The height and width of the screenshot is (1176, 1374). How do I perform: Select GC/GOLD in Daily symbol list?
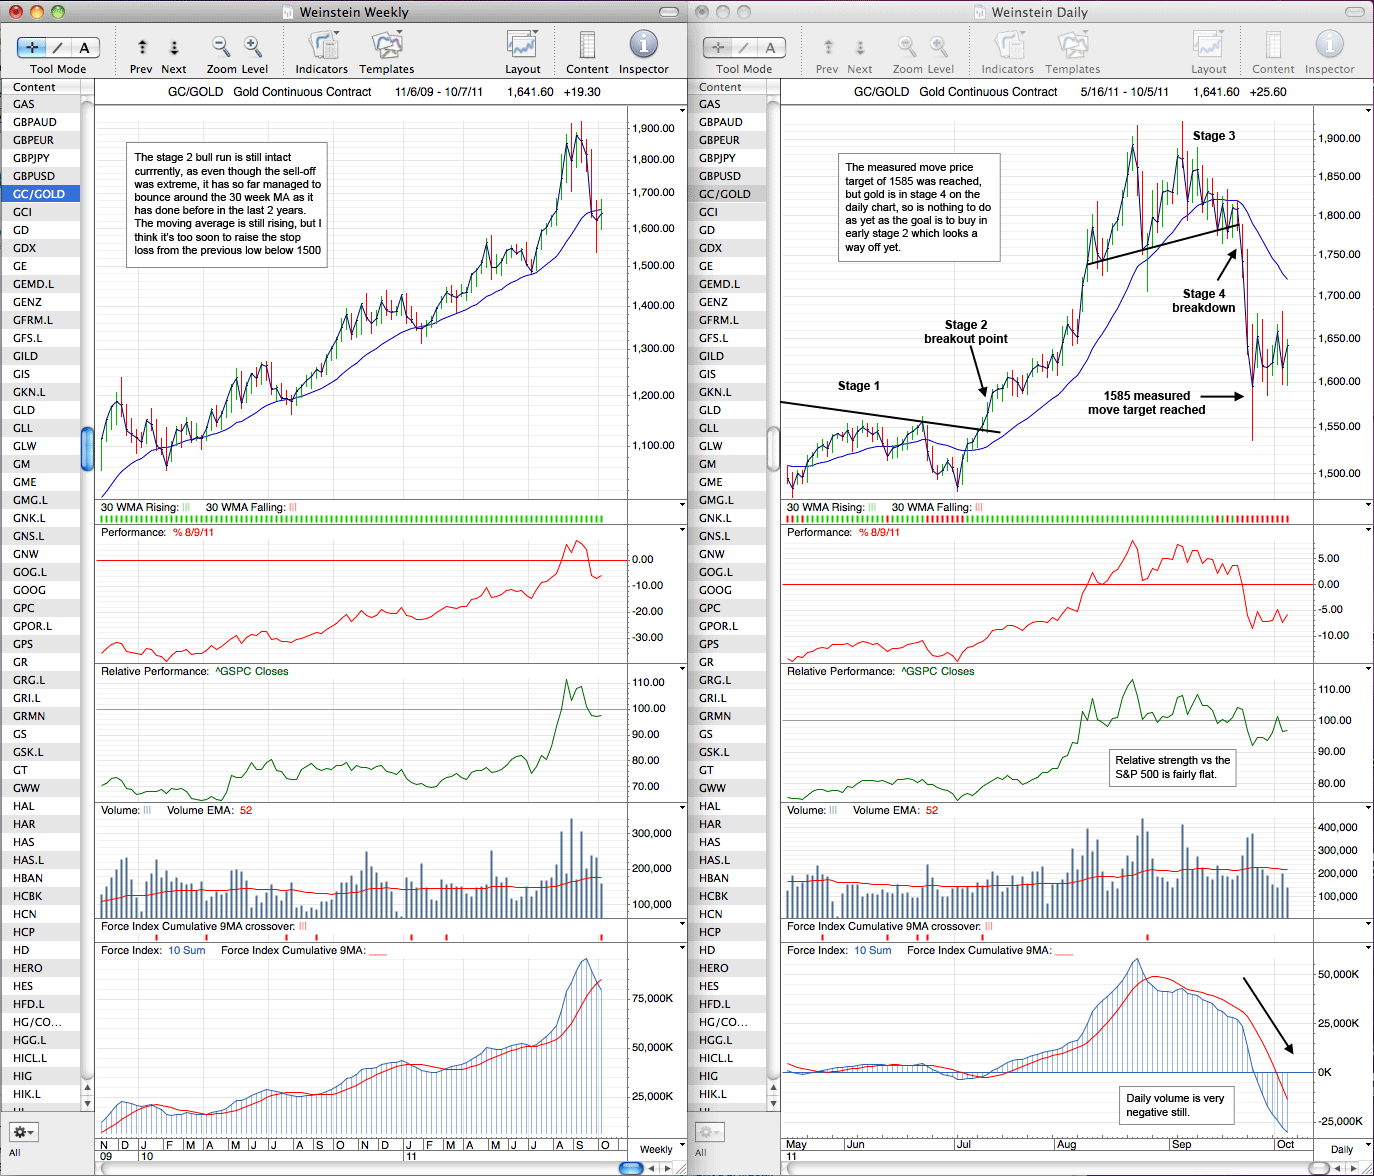(x=726, y=194)
